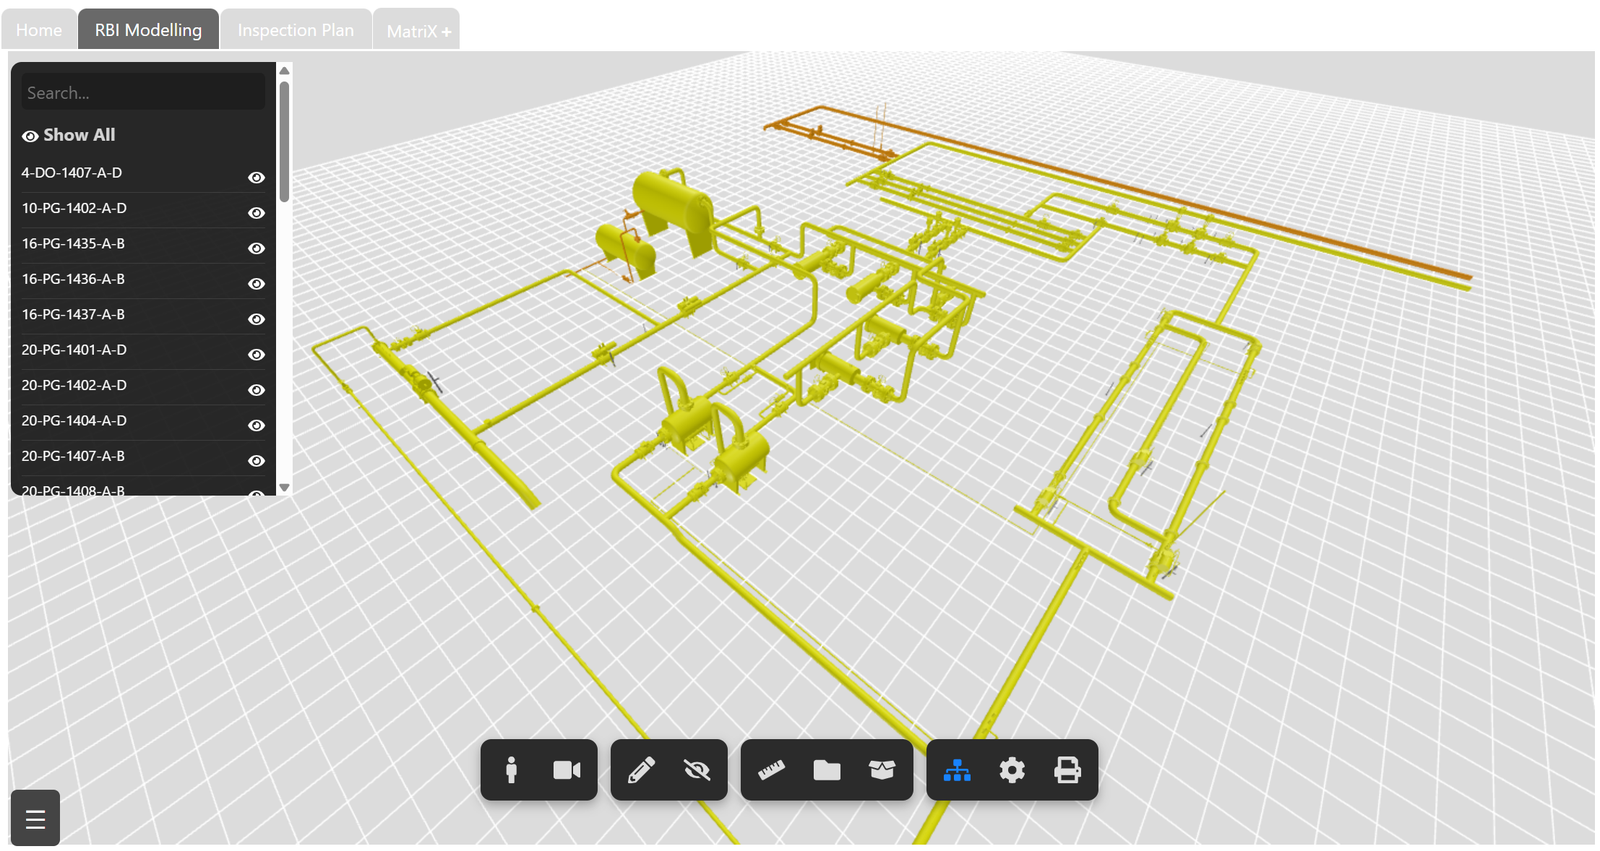The width and height of the screenshot is (1600, 851).
Task: Click the open box icon
Action: [882, 770]
